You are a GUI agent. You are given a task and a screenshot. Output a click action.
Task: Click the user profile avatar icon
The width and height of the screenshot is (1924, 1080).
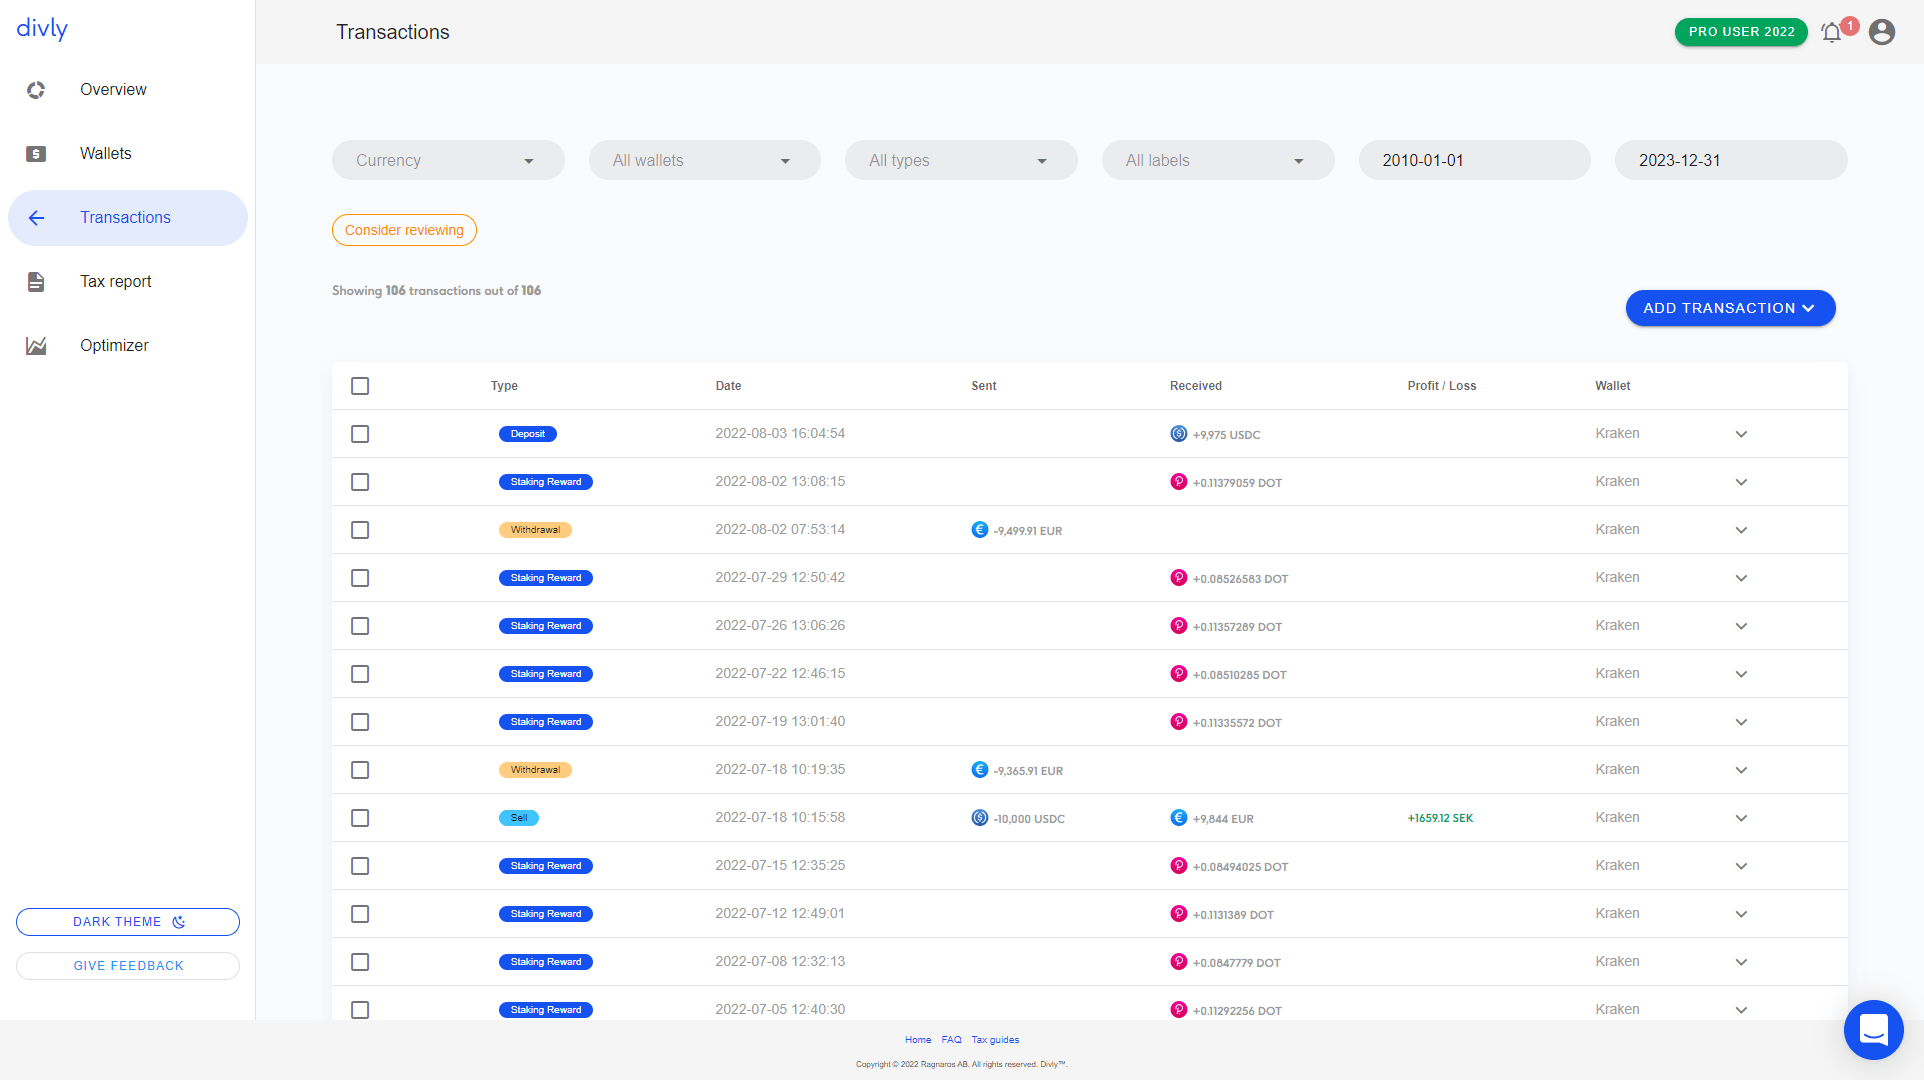(x=1880, y=32)
